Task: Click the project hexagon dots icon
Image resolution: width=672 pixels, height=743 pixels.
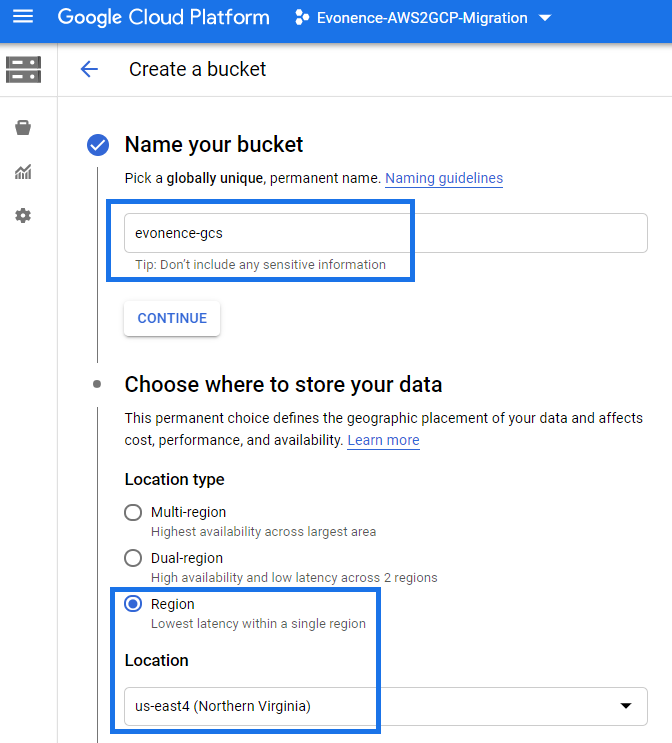Action: 302,18
